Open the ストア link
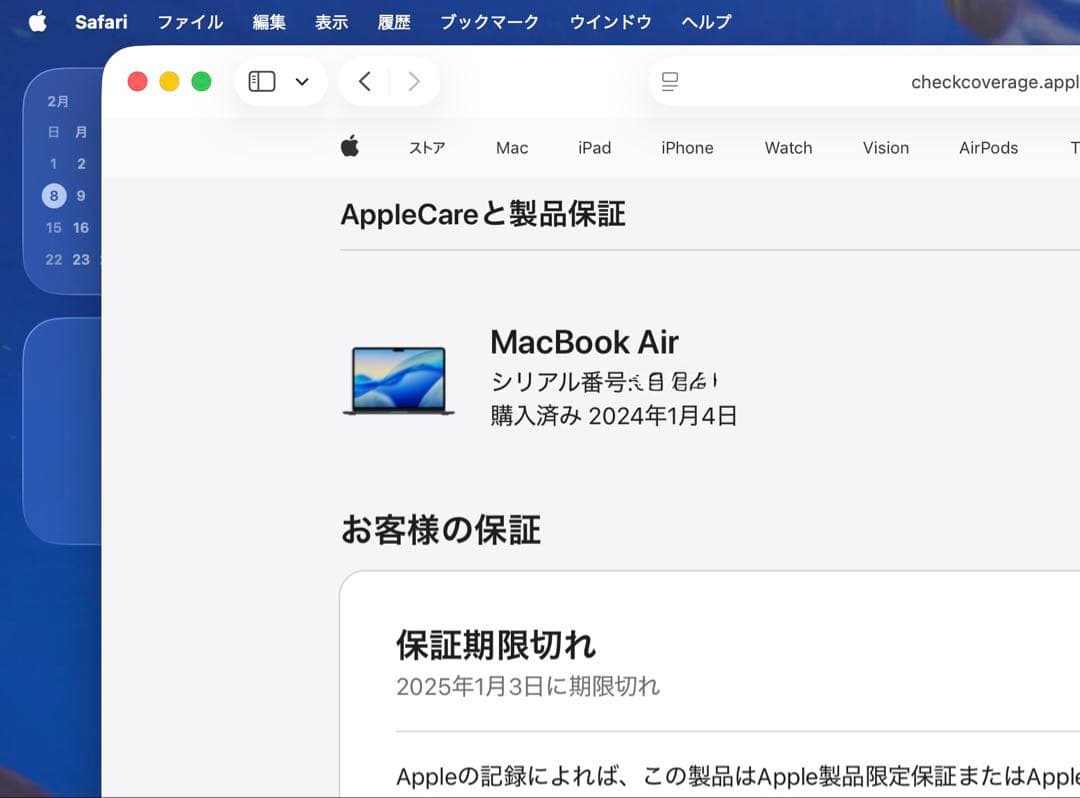Screen dimensions: 1080x798 coord(427,147)
